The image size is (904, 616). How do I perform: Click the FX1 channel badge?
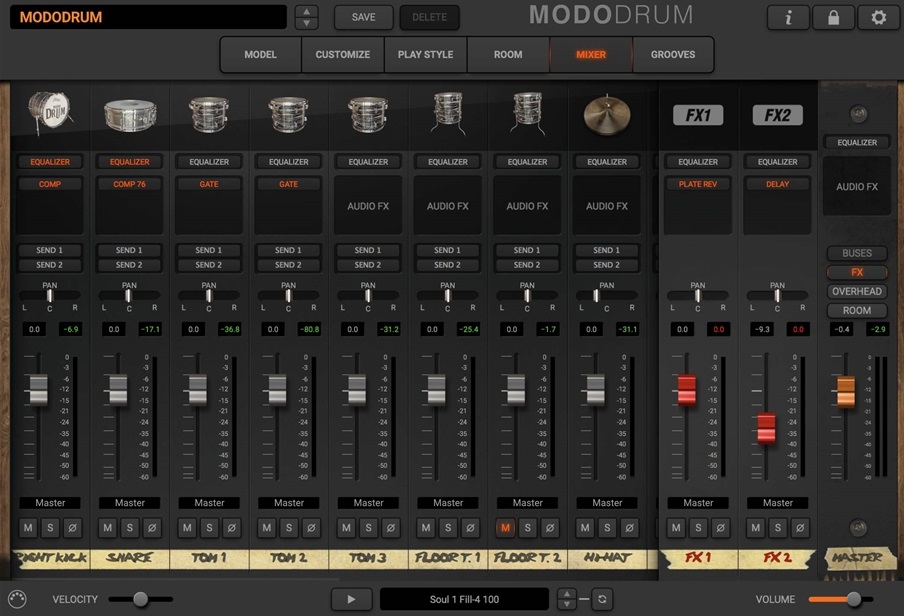(698, 115)
